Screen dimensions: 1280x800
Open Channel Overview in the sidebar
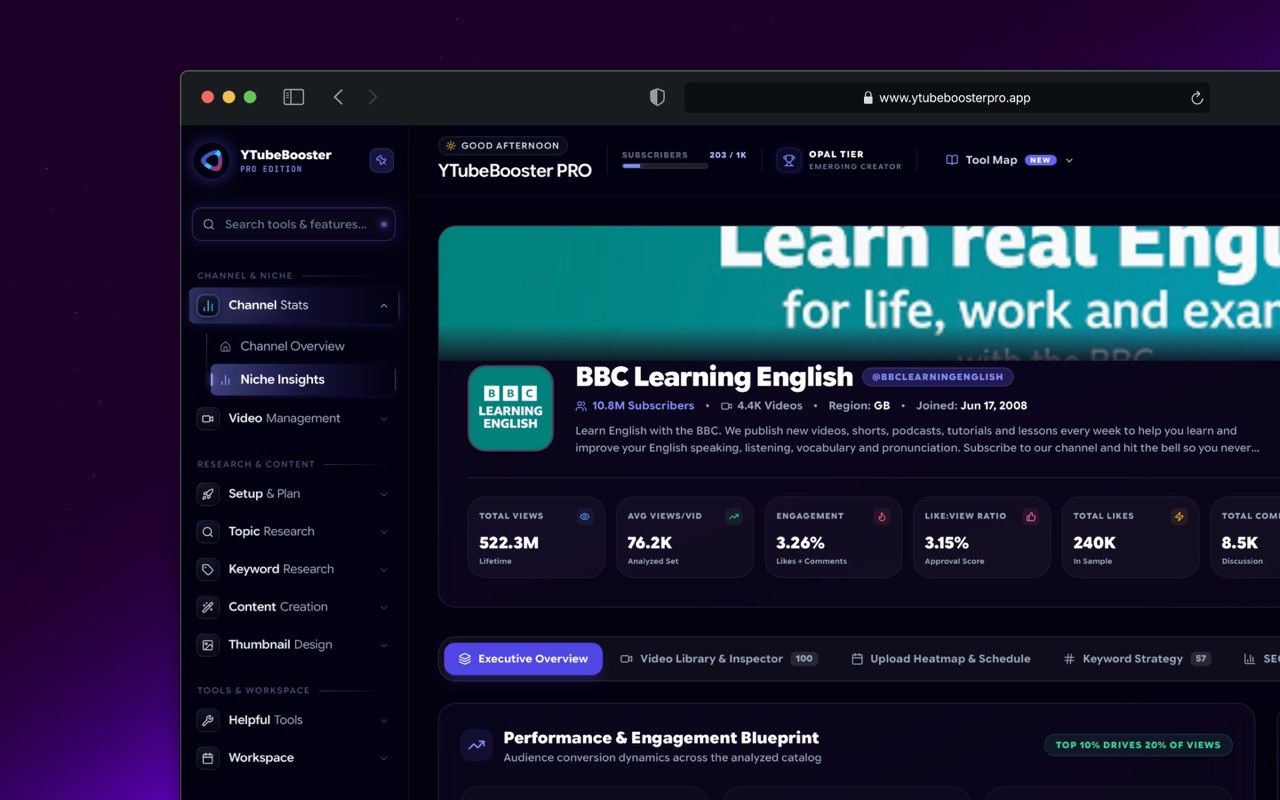(x=292, y=346)
